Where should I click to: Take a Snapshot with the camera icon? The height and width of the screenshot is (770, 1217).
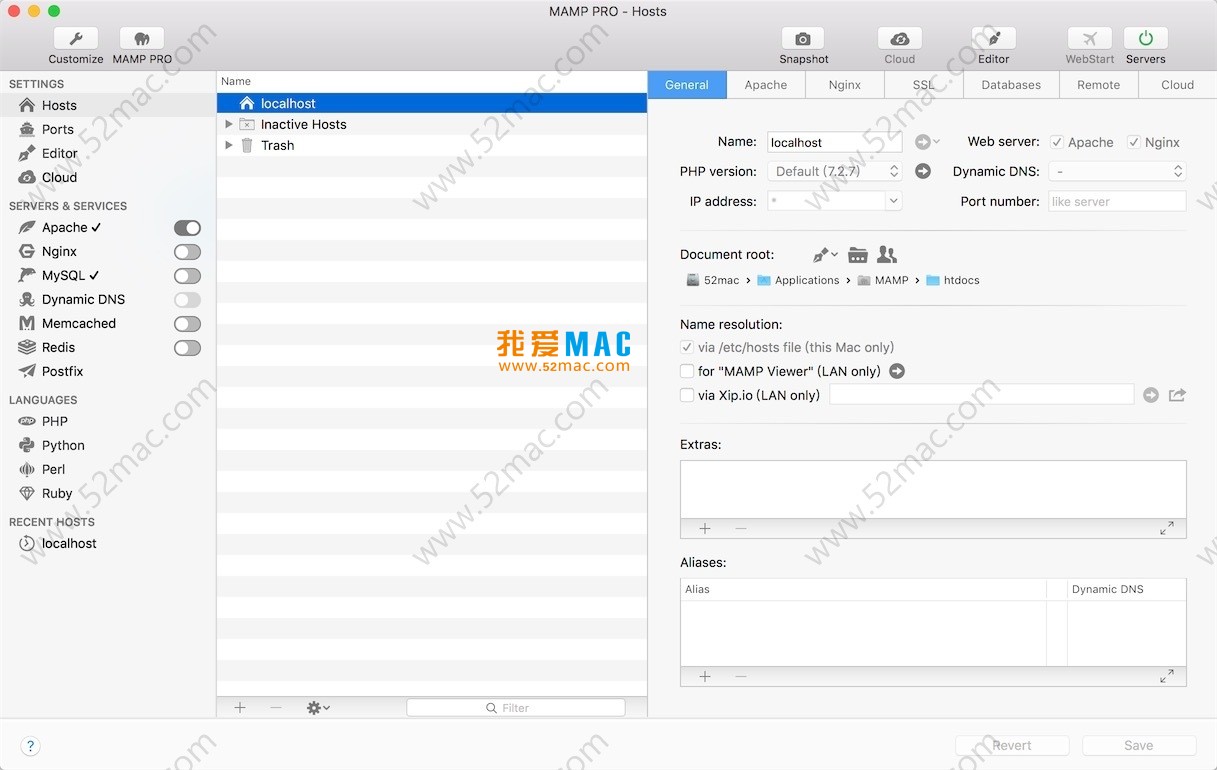pos(803,39)
